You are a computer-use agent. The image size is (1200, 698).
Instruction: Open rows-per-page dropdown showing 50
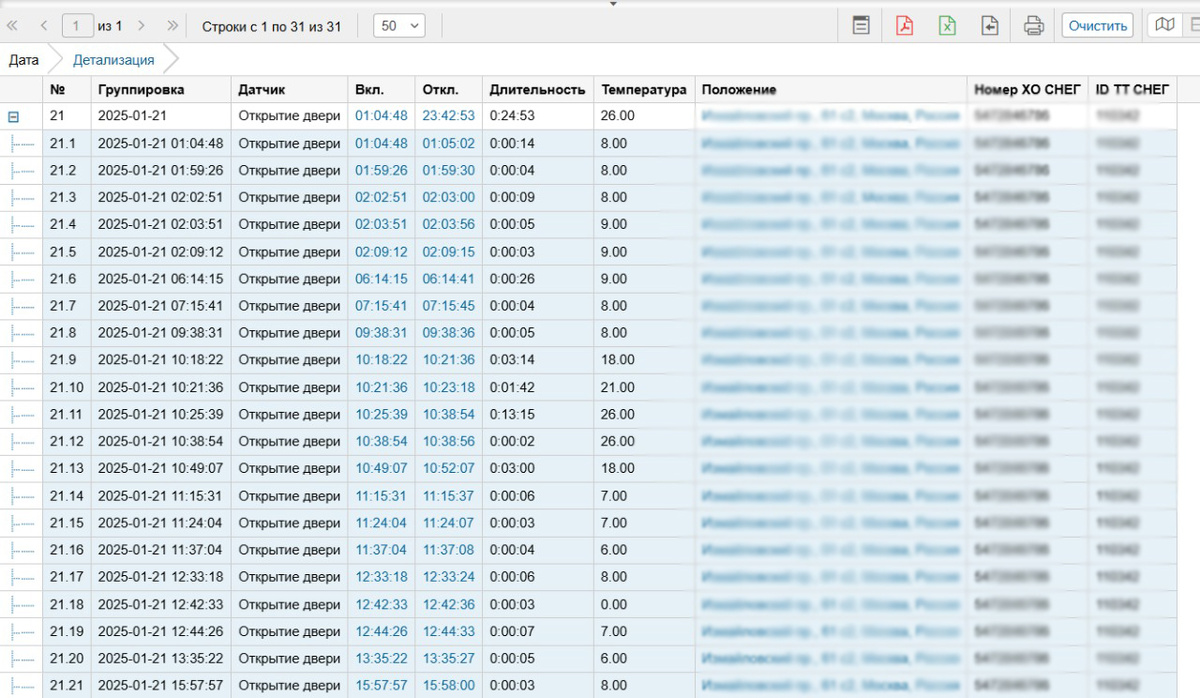click(x=399, y=26)
